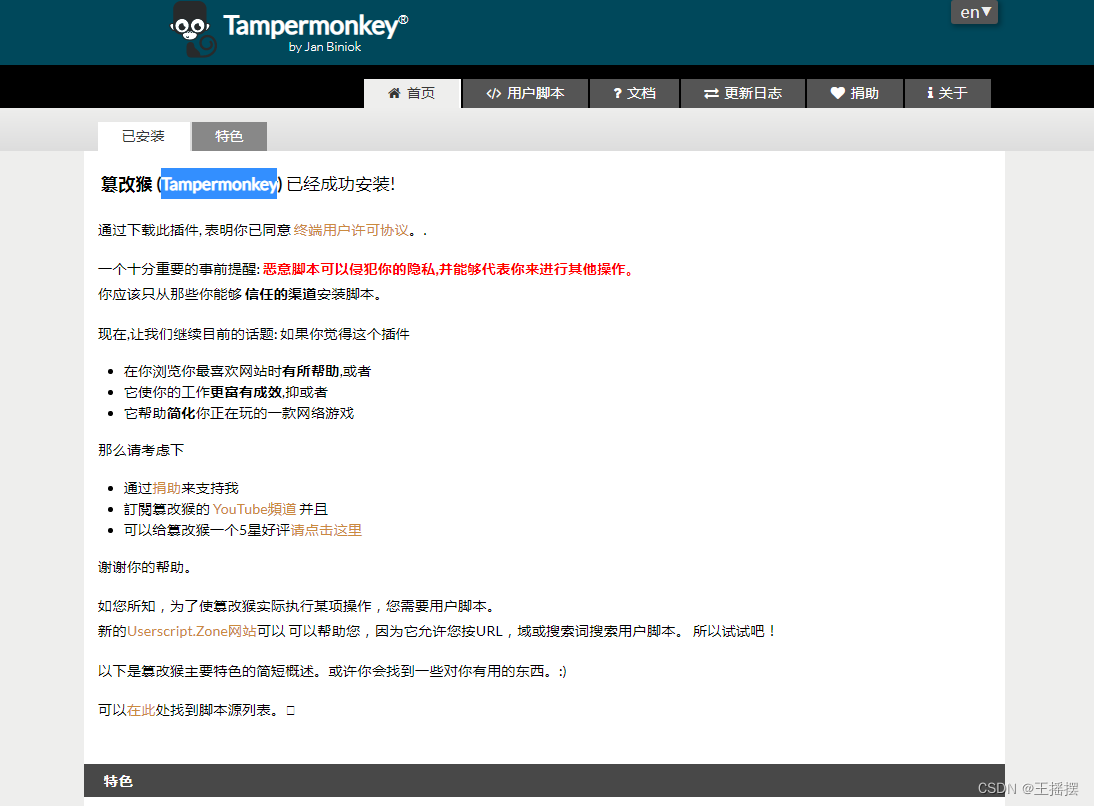This screenshot has width=1094, height=806.
Task: Click the info icon beside 关于
Action: point(930,93)
